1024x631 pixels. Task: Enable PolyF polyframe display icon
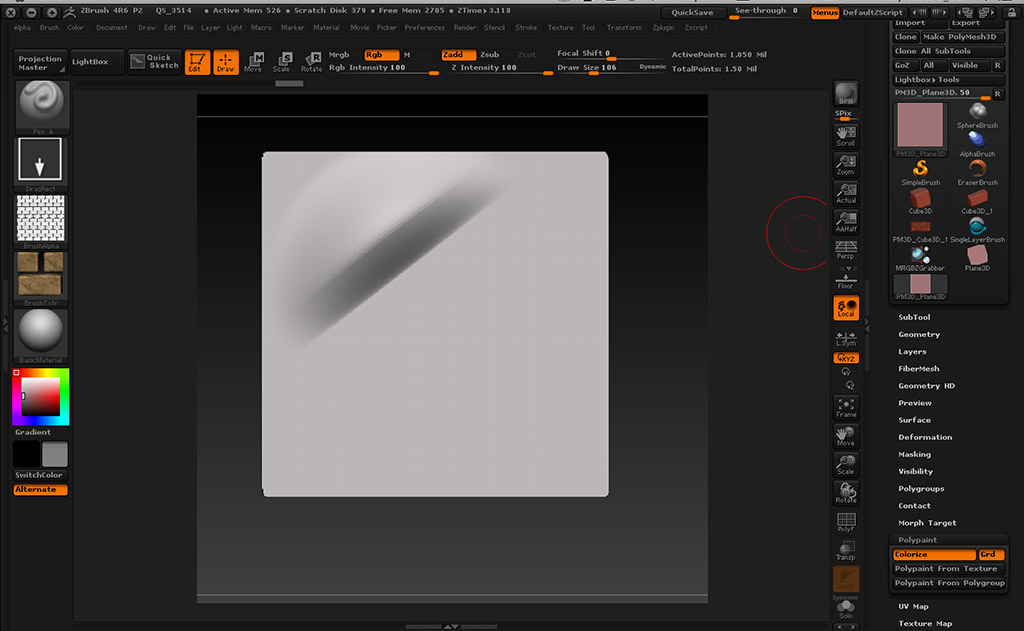point(846,523)
